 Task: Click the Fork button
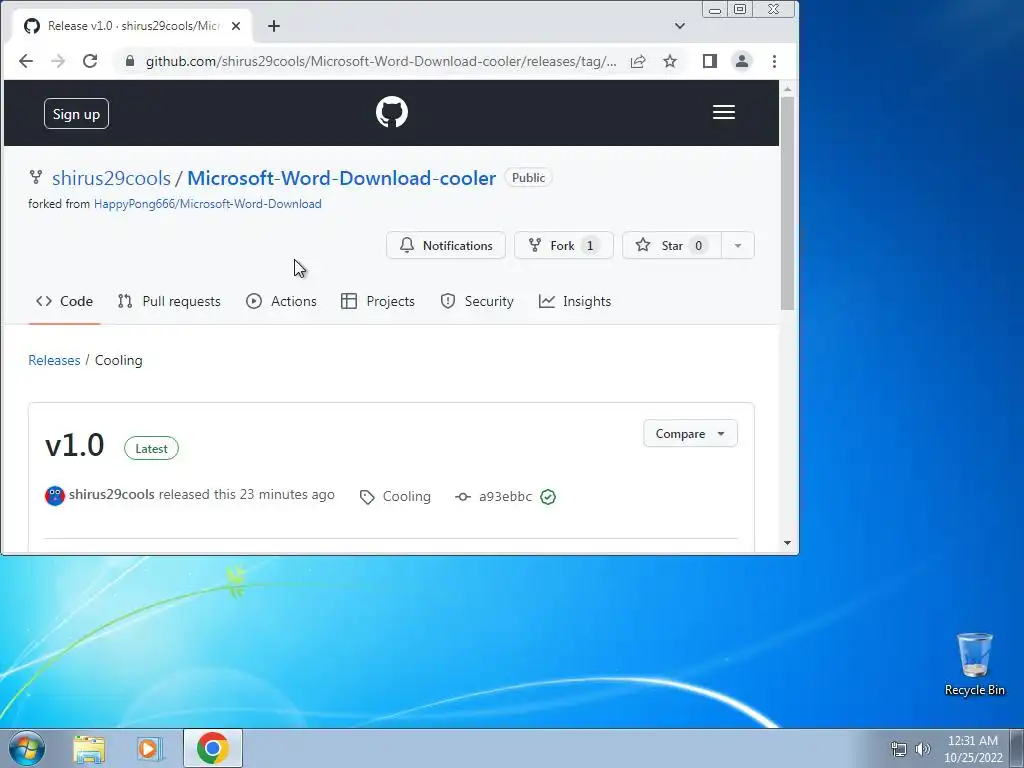[564, 246]
